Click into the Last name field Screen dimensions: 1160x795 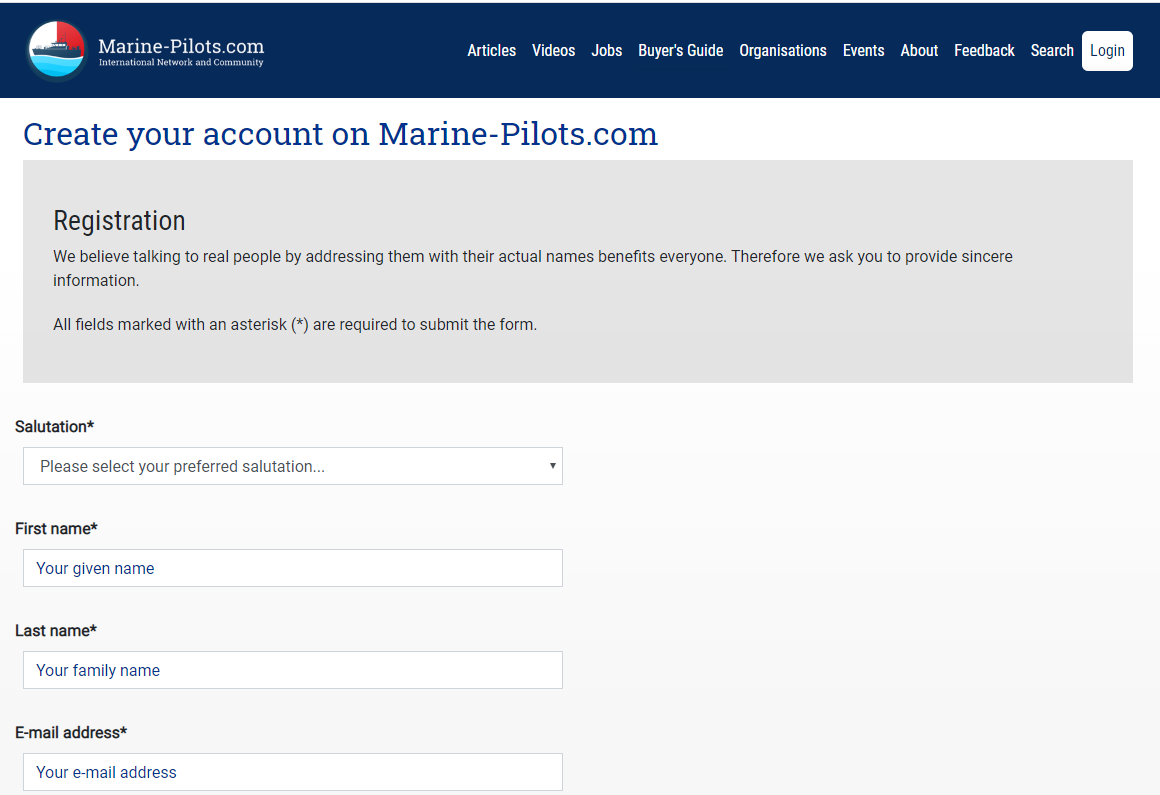coord(292,670)
